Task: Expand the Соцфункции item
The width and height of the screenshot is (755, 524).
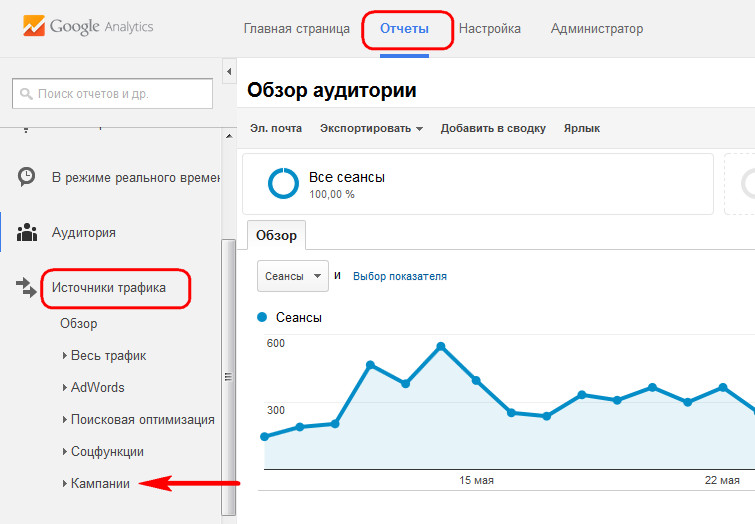Action: click(103, 451)
